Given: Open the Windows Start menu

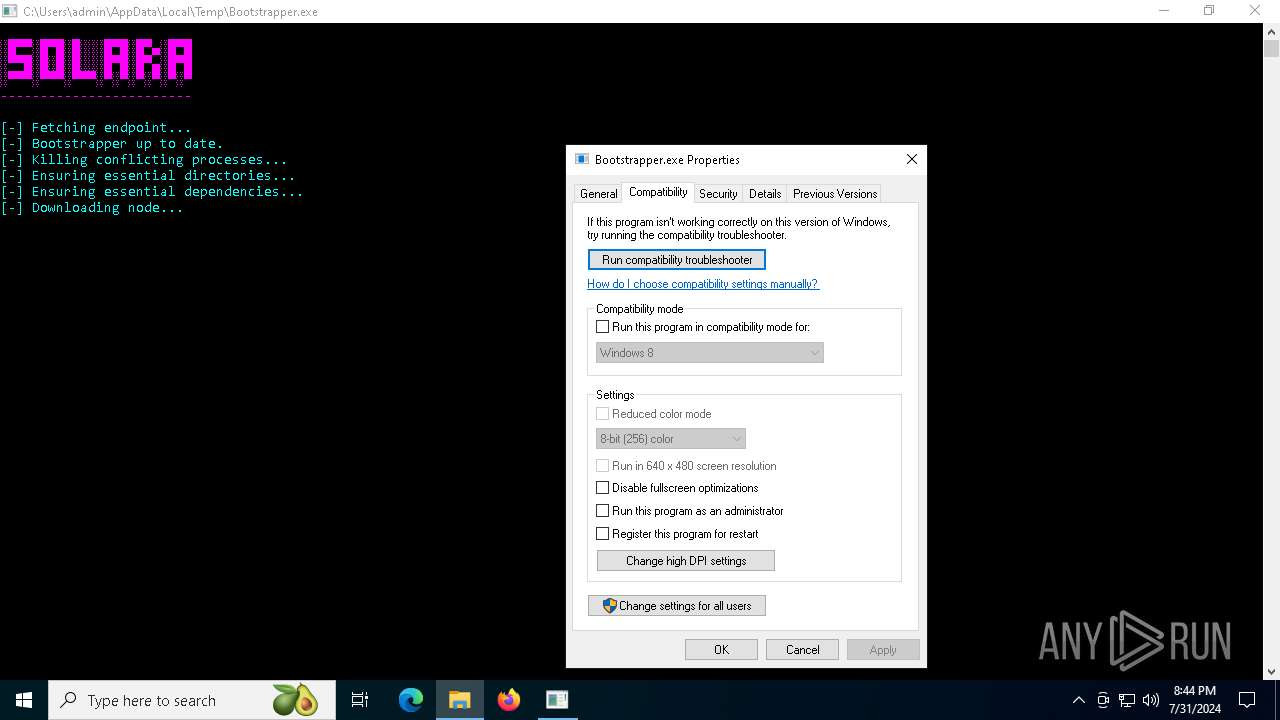Looking at the screenshot, I should click(24, 700).
